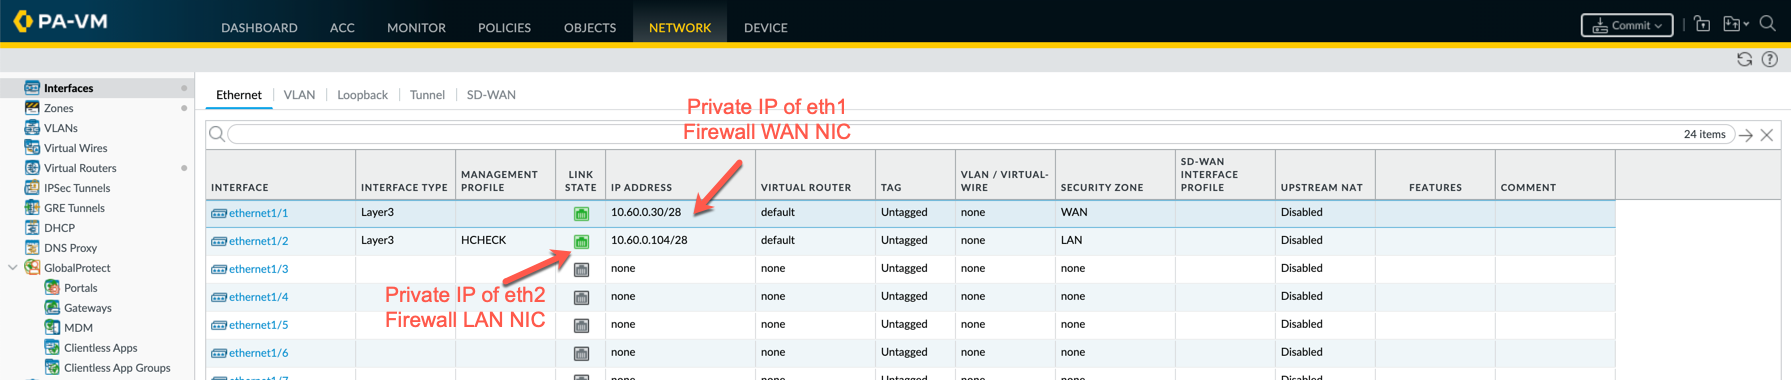Open the ethernet1/2 interface link
Image resolution: width=1791 pixels, height=380 pixels.
(x=258, y=241)
